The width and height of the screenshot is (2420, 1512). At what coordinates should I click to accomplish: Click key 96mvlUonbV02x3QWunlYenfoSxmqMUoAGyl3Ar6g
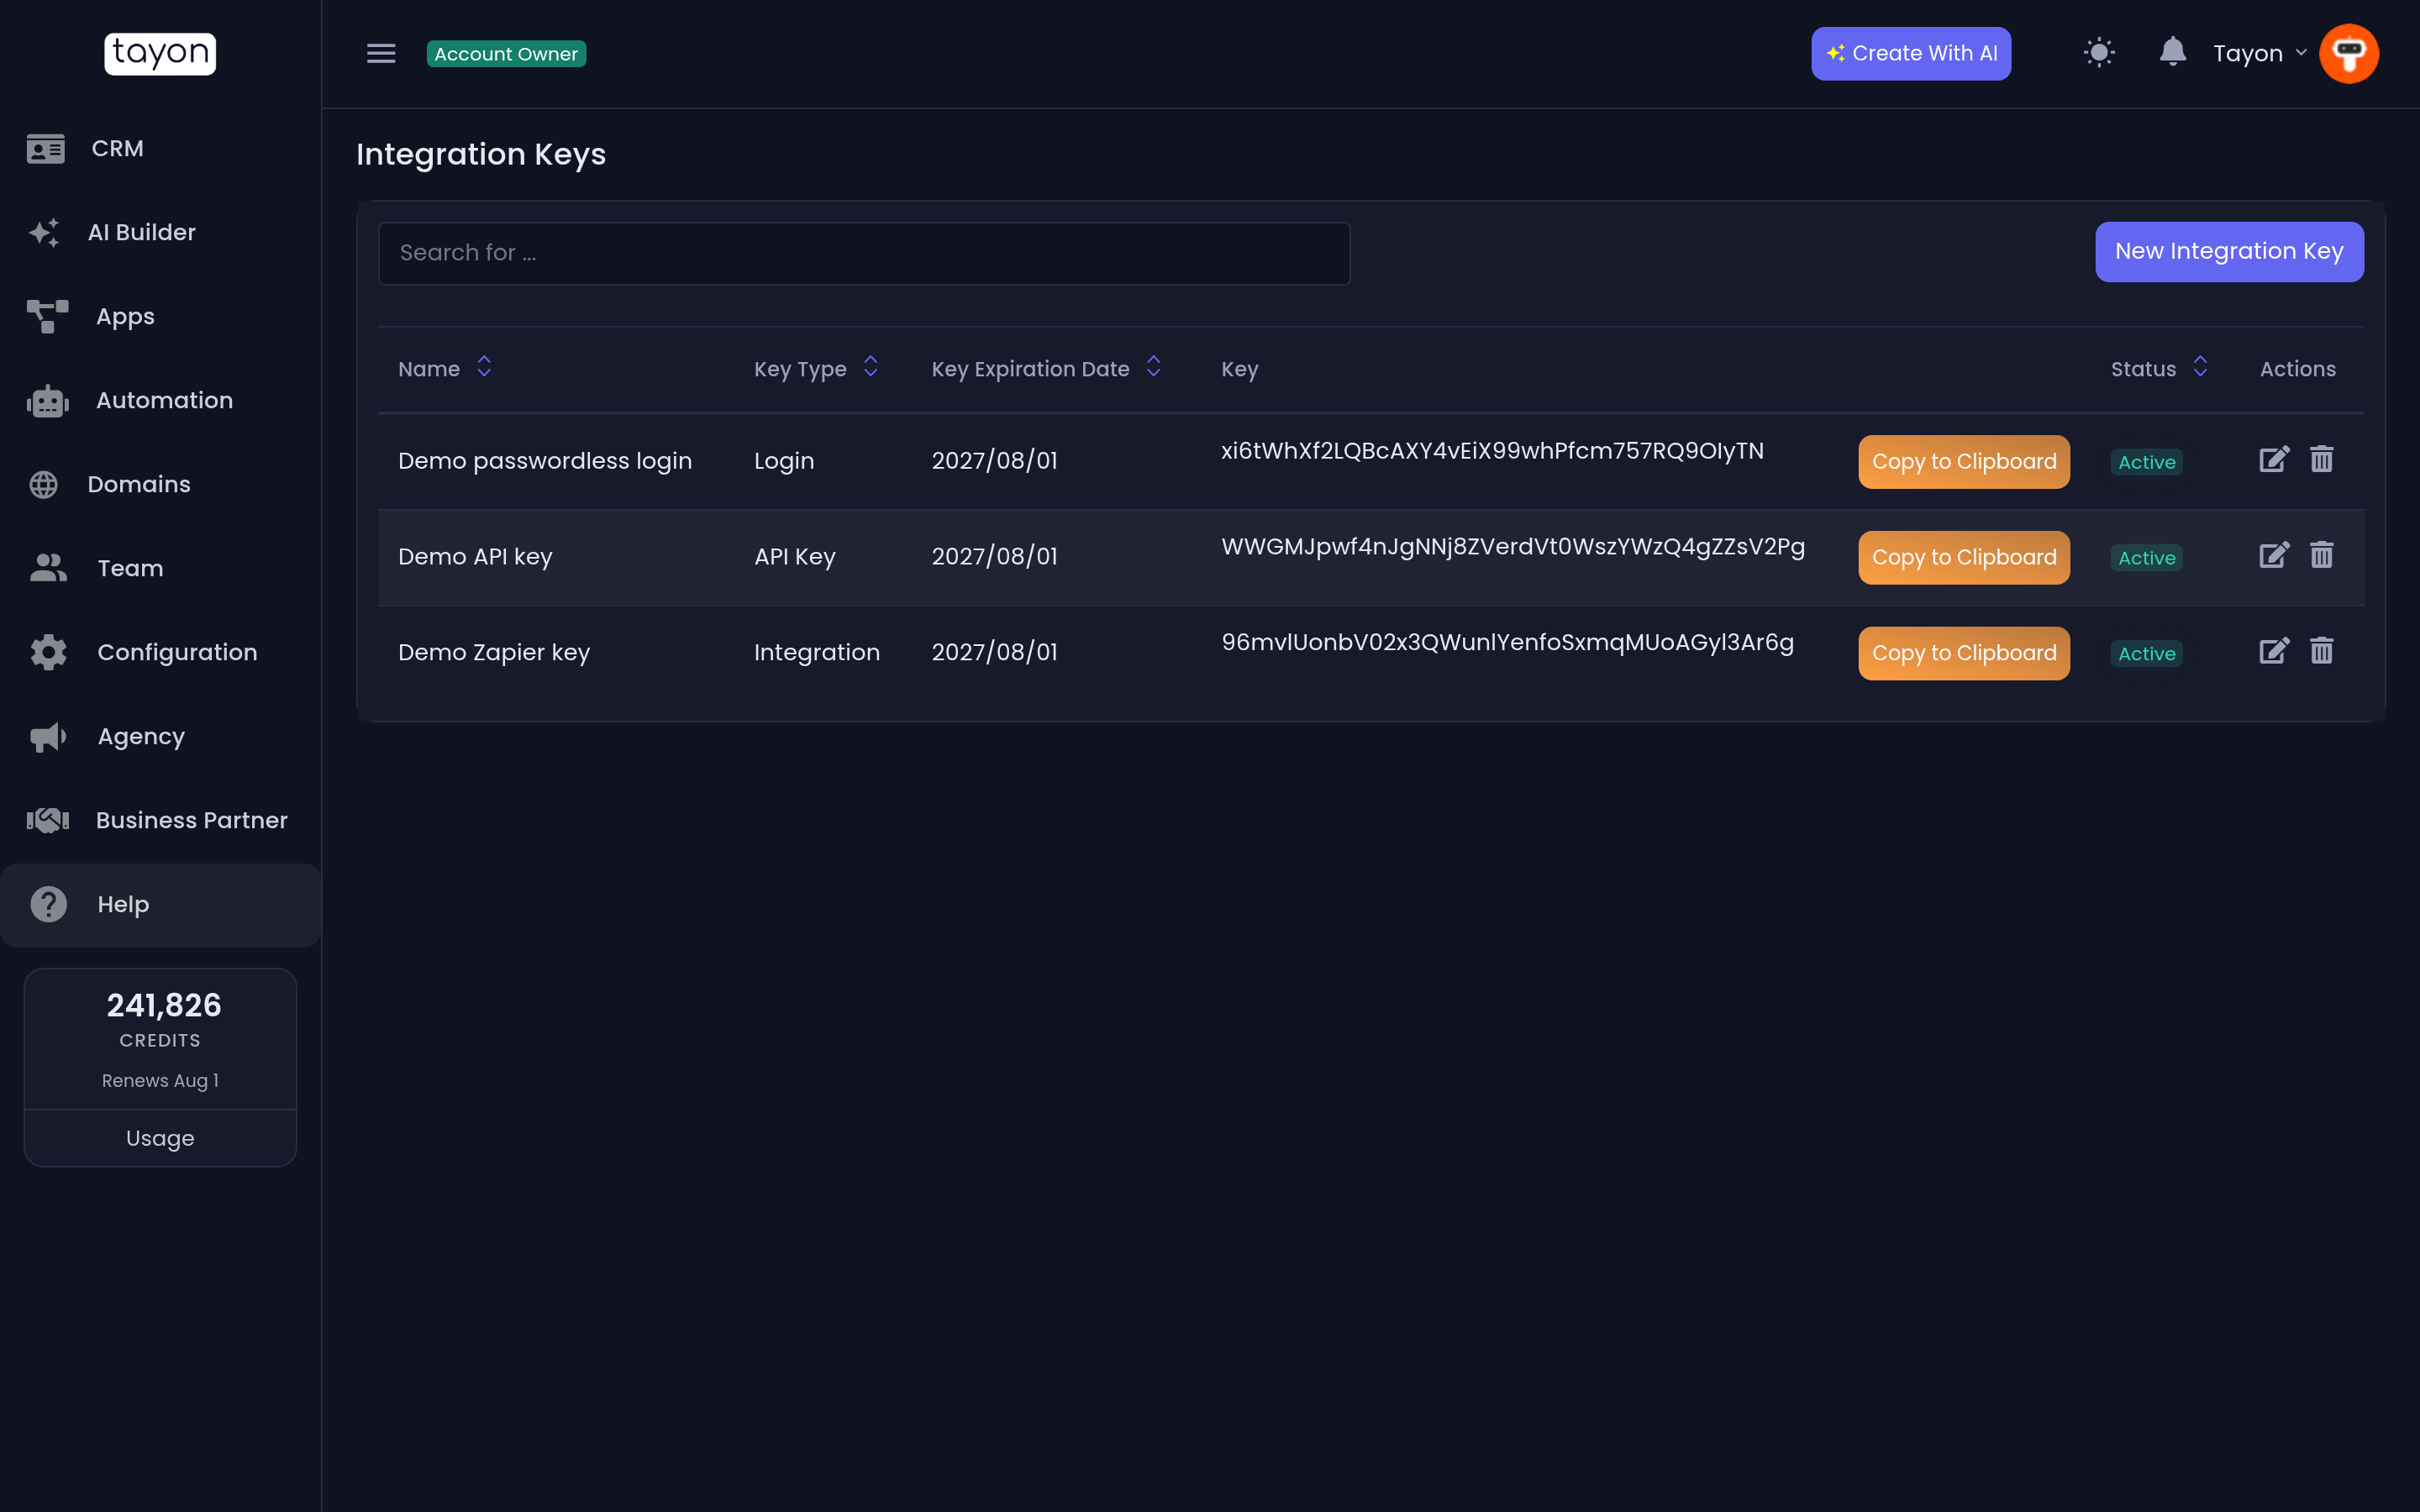pyautogui.click(x=1507, y=643)
